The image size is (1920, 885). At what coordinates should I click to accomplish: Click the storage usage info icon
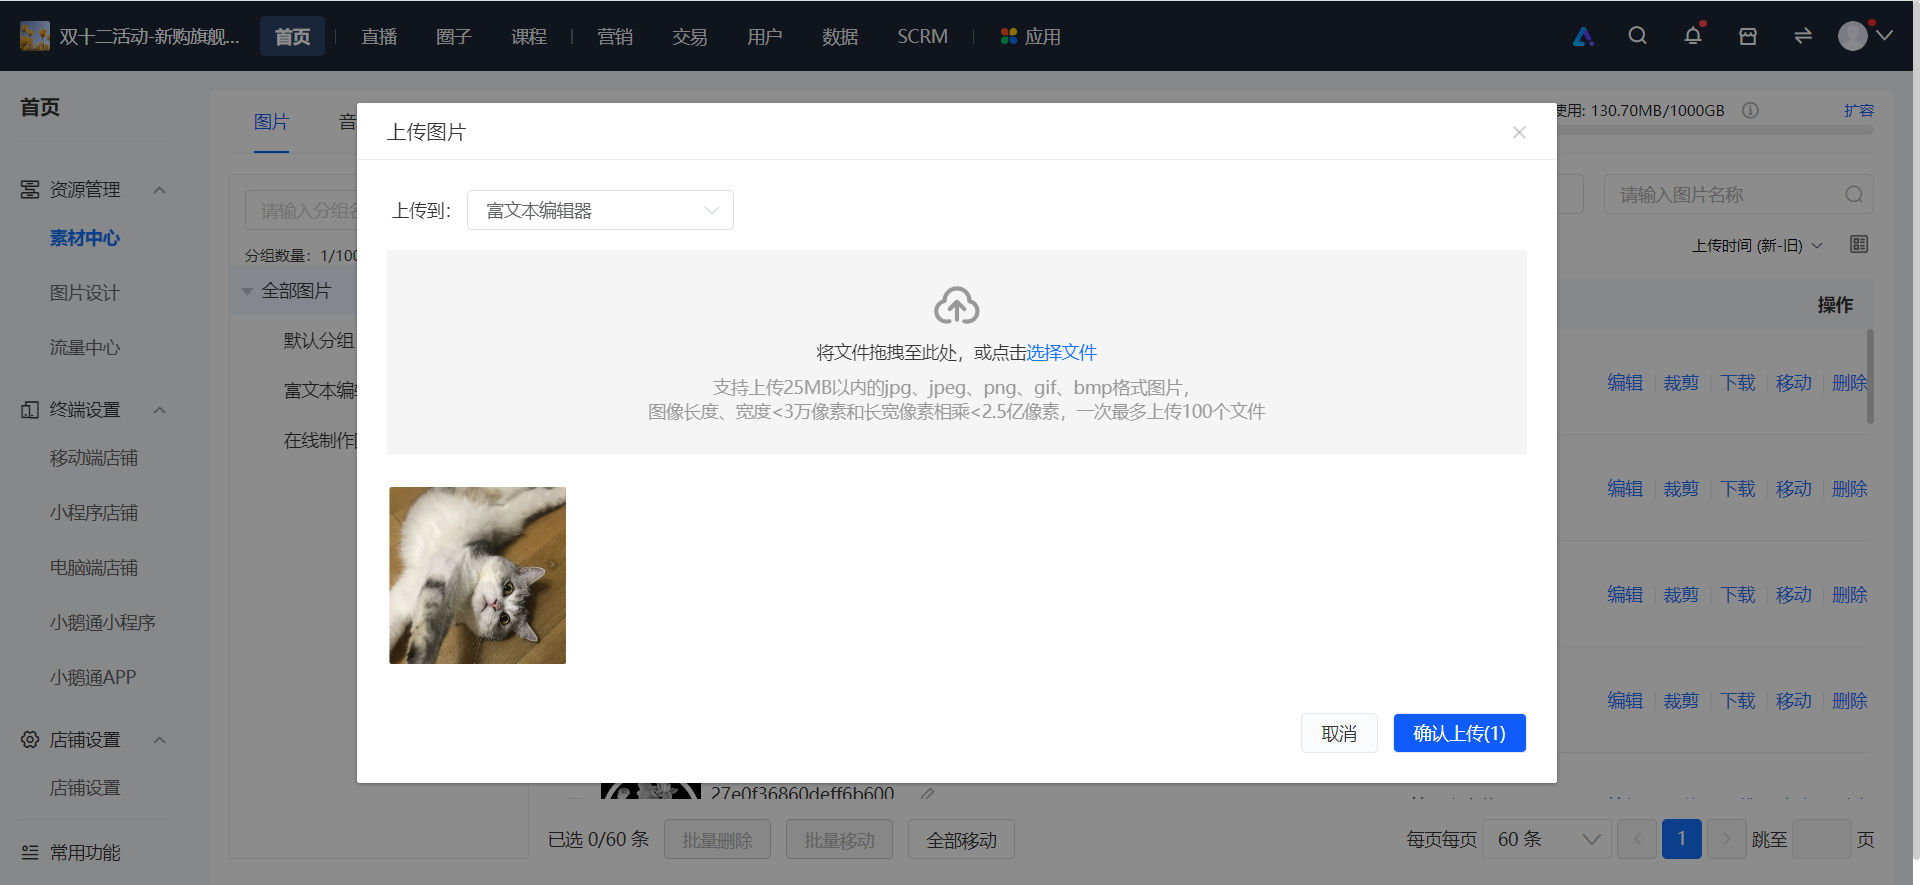point(1750,110)
